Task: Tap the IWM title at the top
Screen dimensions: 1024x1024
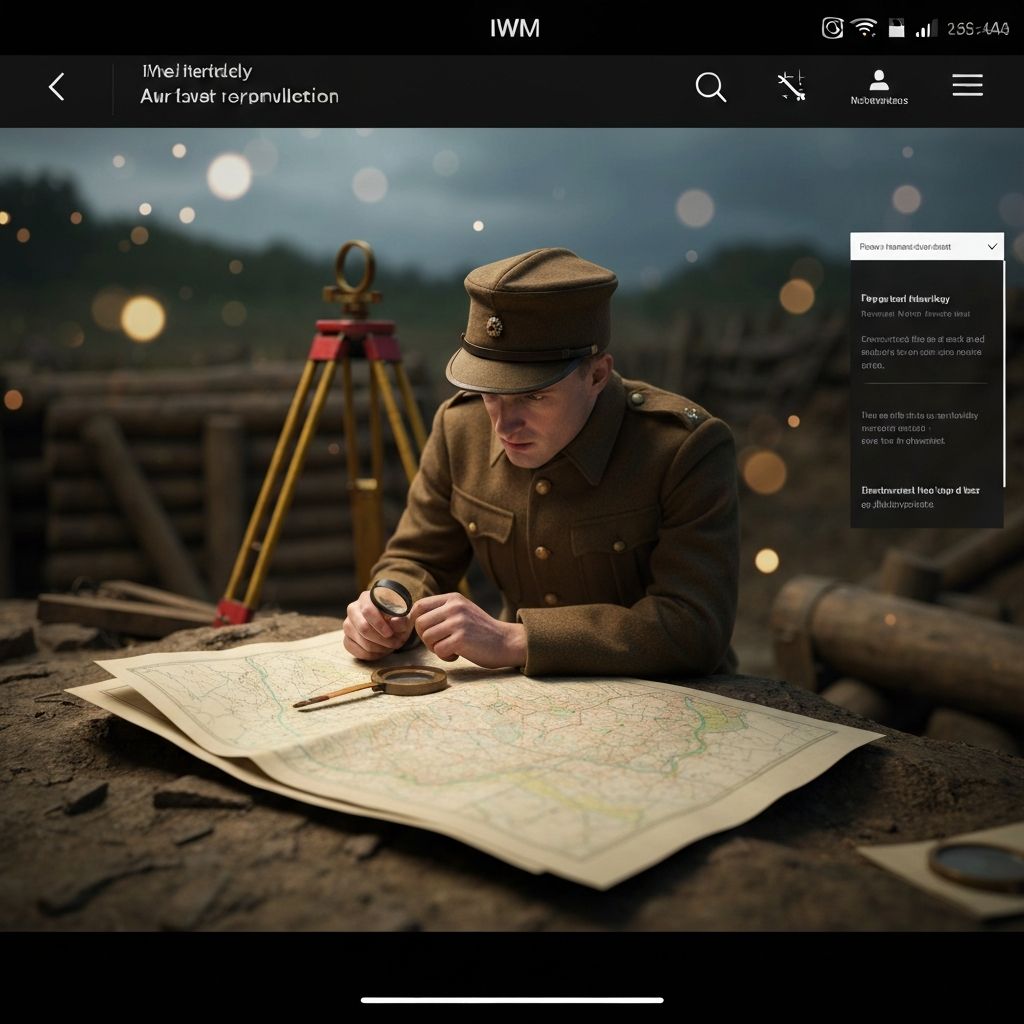Action: (514, 28)
